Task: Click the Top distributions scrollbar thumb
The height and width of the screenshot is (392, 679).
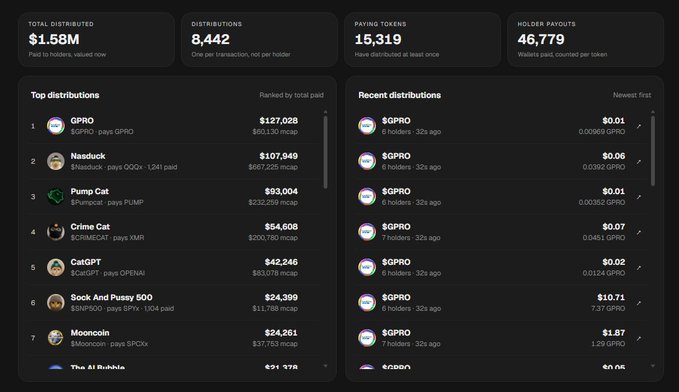Action: tap(325, 152)
